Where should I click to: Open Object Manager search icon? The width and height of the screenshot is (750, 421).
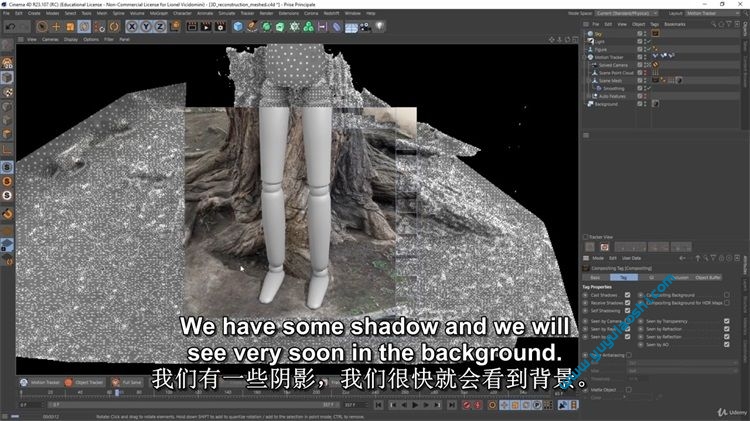click(x=714, y=24)
